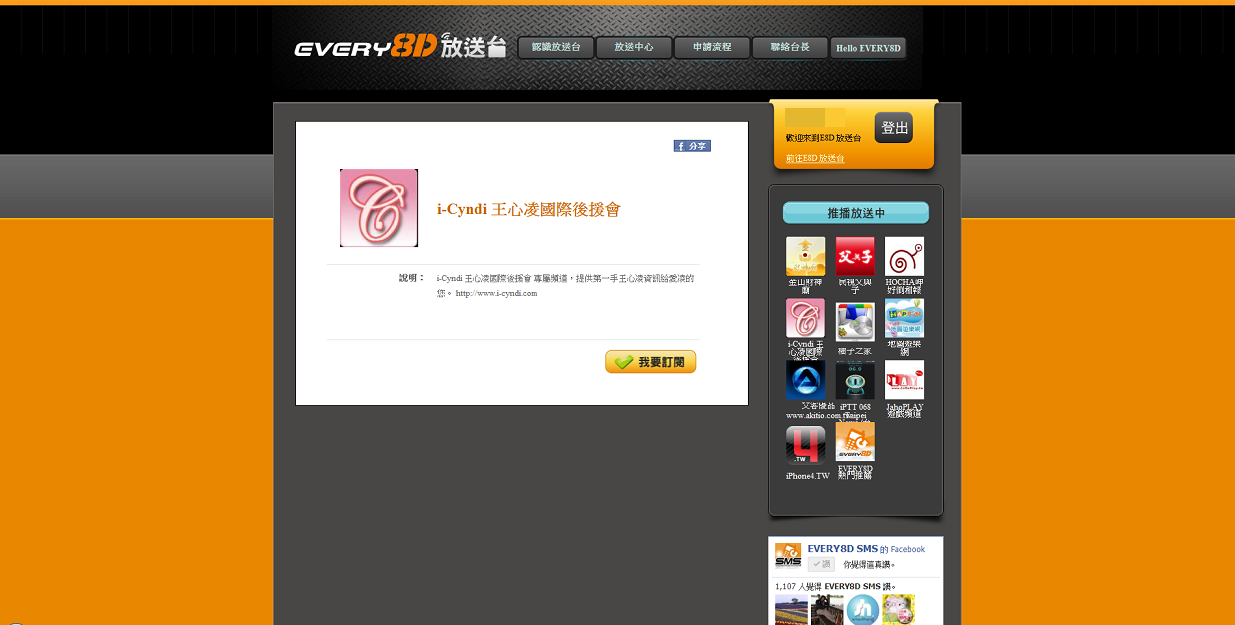
Task: Open the 橘子之家 disc channel icon
Action: pyautogui.click(x=855, y=322)
